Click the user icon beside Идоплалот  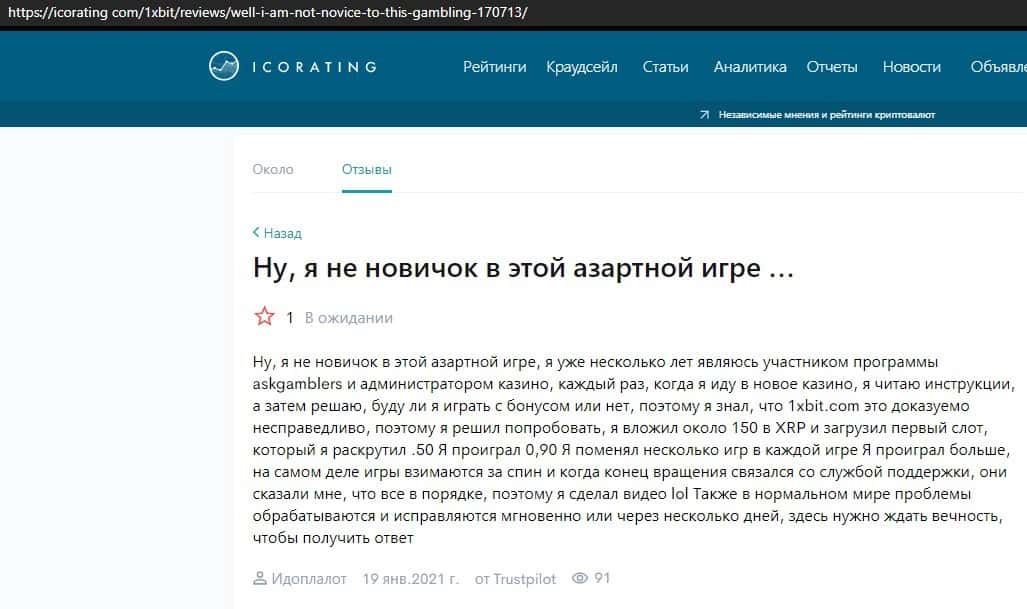(259, 578)
